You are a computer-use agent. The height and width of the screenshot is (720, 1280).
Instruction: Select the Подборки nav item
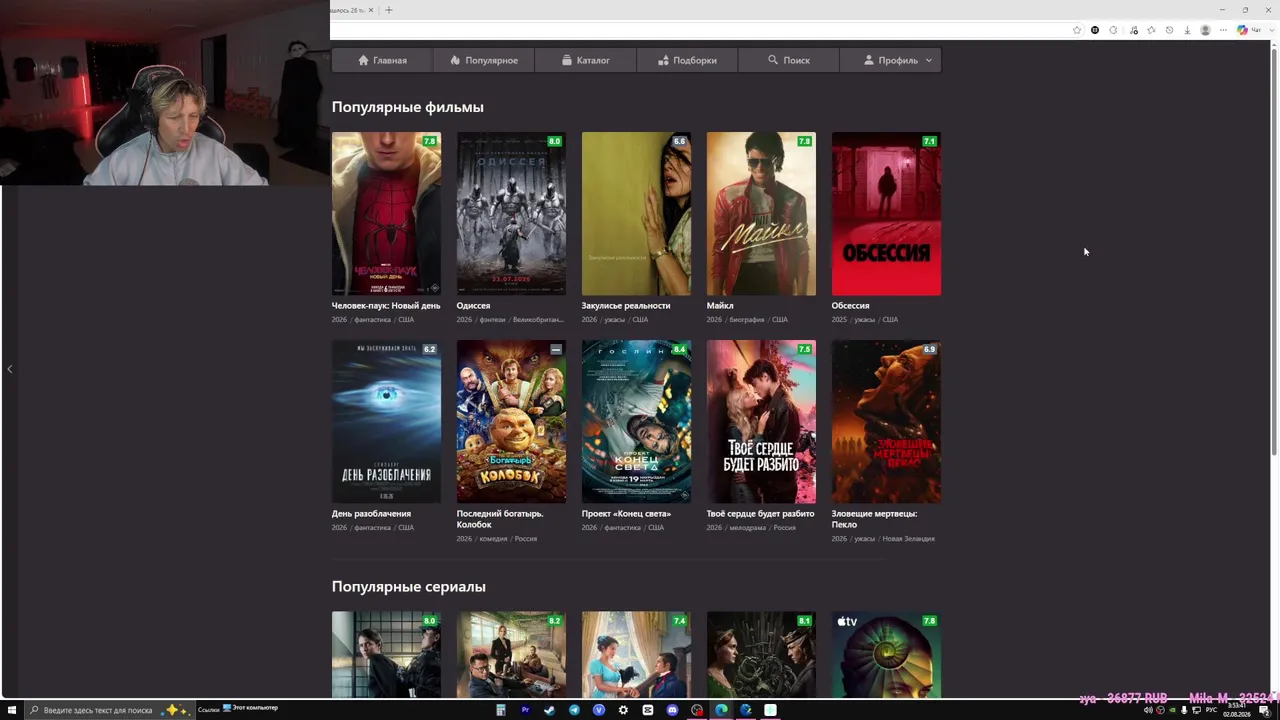tap(687, 60)
